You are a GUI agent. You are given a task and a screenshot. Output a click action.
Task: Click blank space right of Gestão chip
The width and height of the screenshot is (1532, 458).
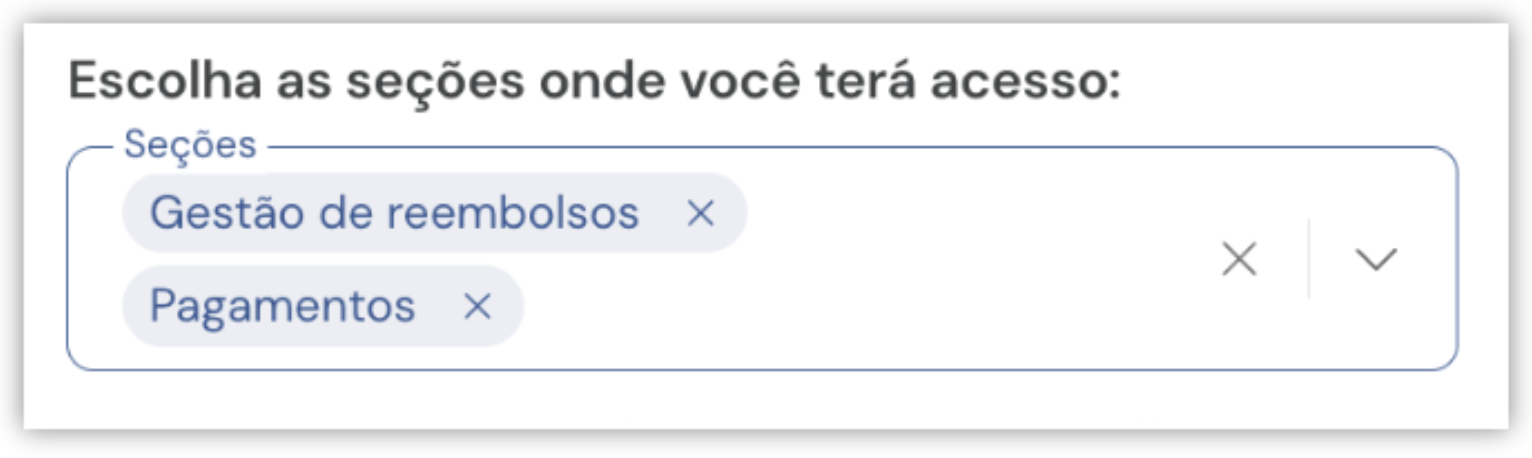[970, 212]
